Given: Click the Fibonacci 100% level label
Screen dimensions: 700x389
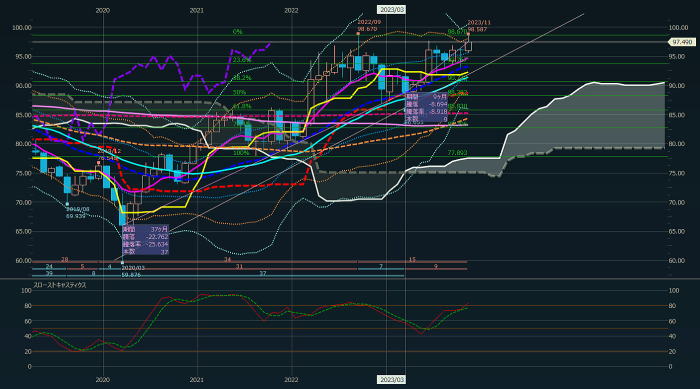Looking at the screenshot, I should point(241,153).
